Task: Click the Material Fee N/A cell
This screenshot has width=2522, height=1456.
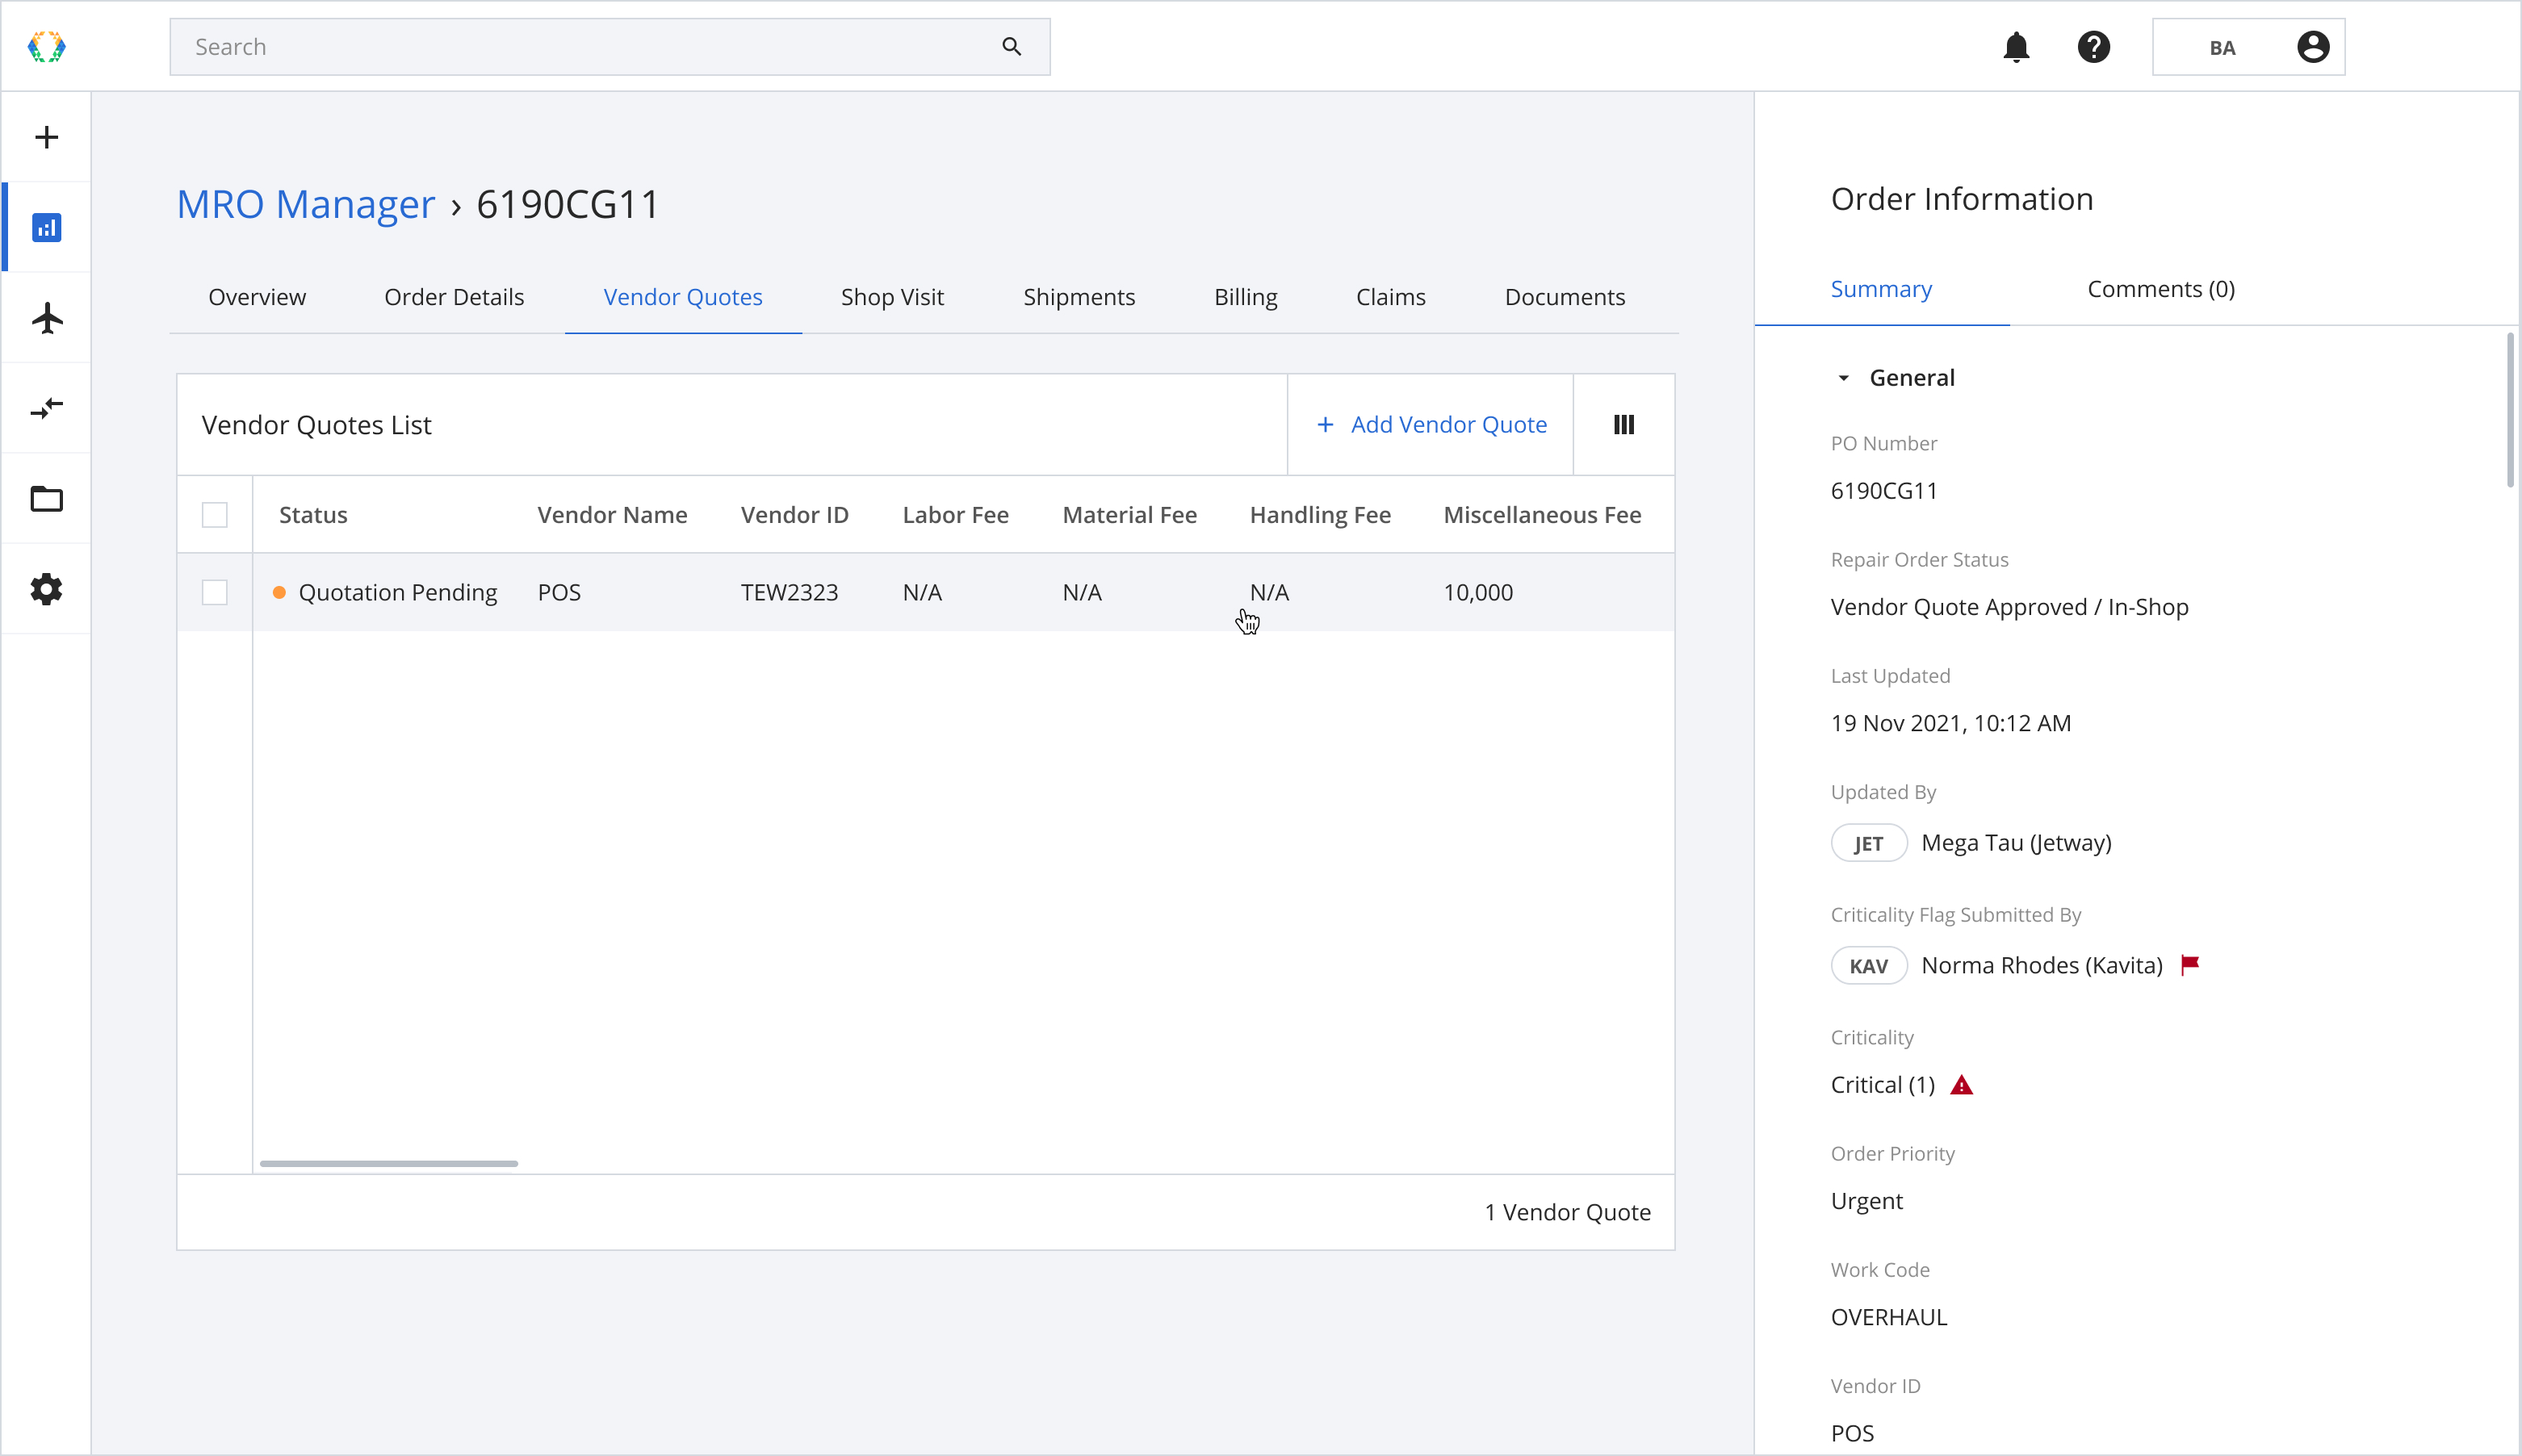Action: pyautogui.click(x=1082, y=593)
